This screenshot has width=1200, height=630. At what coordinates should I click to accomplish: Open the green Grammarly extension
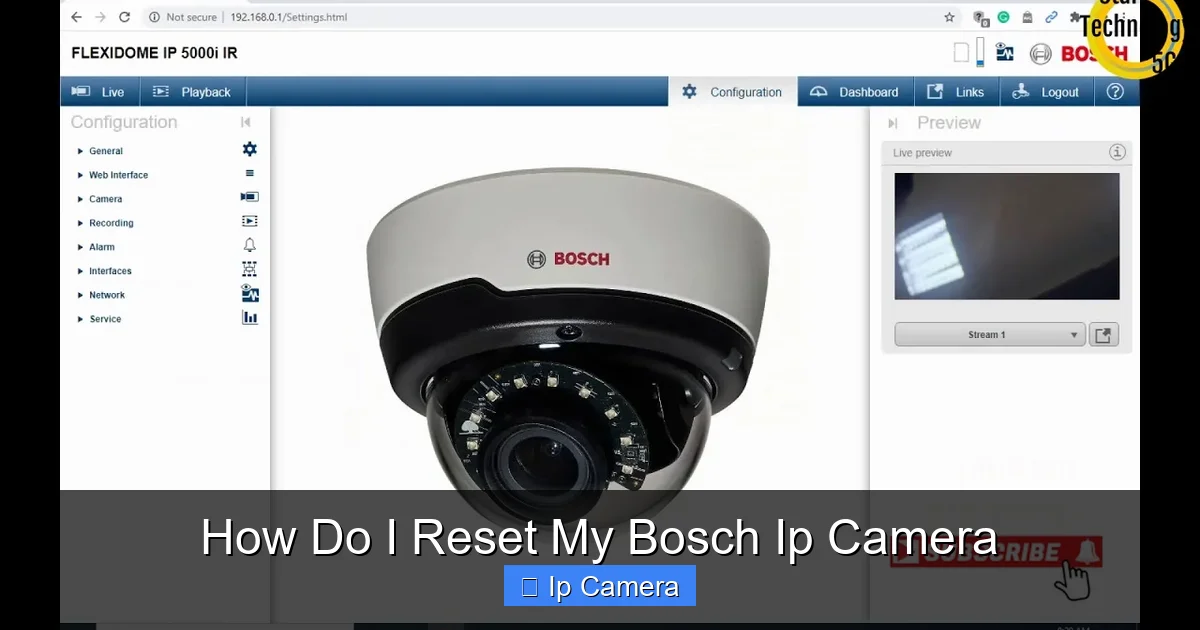[1004, 17]
